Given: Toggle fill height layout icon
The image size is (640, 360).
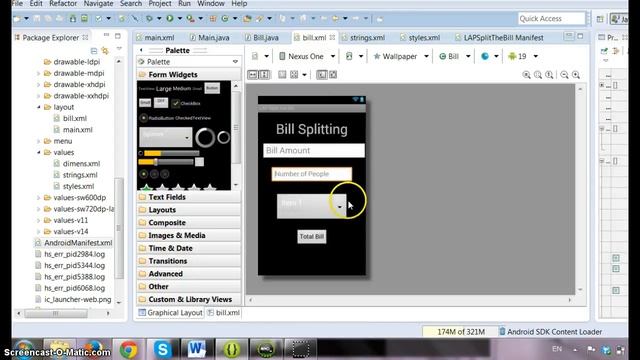Looking at the screenshot, I should [x=264, y=75].
